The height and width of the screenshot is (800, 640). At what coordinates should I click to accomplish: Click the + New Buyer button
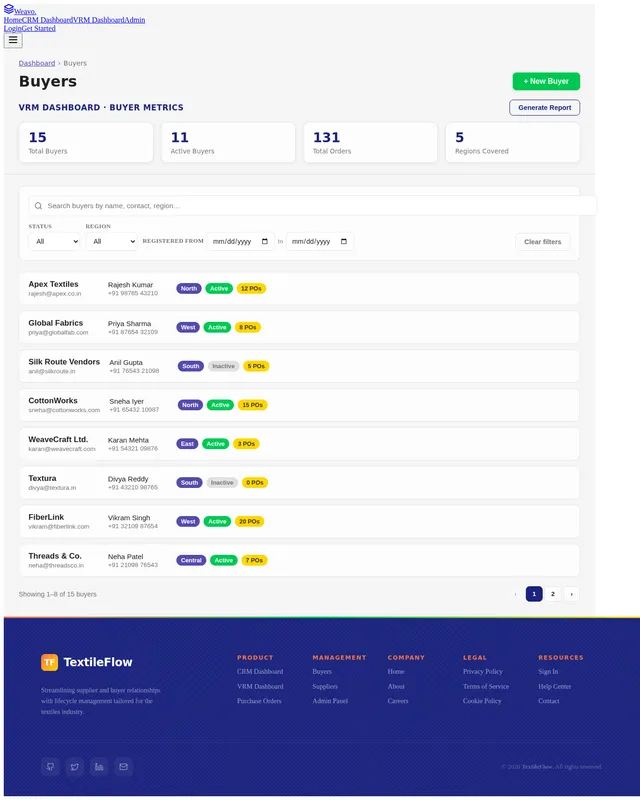(x=546, y=81)
